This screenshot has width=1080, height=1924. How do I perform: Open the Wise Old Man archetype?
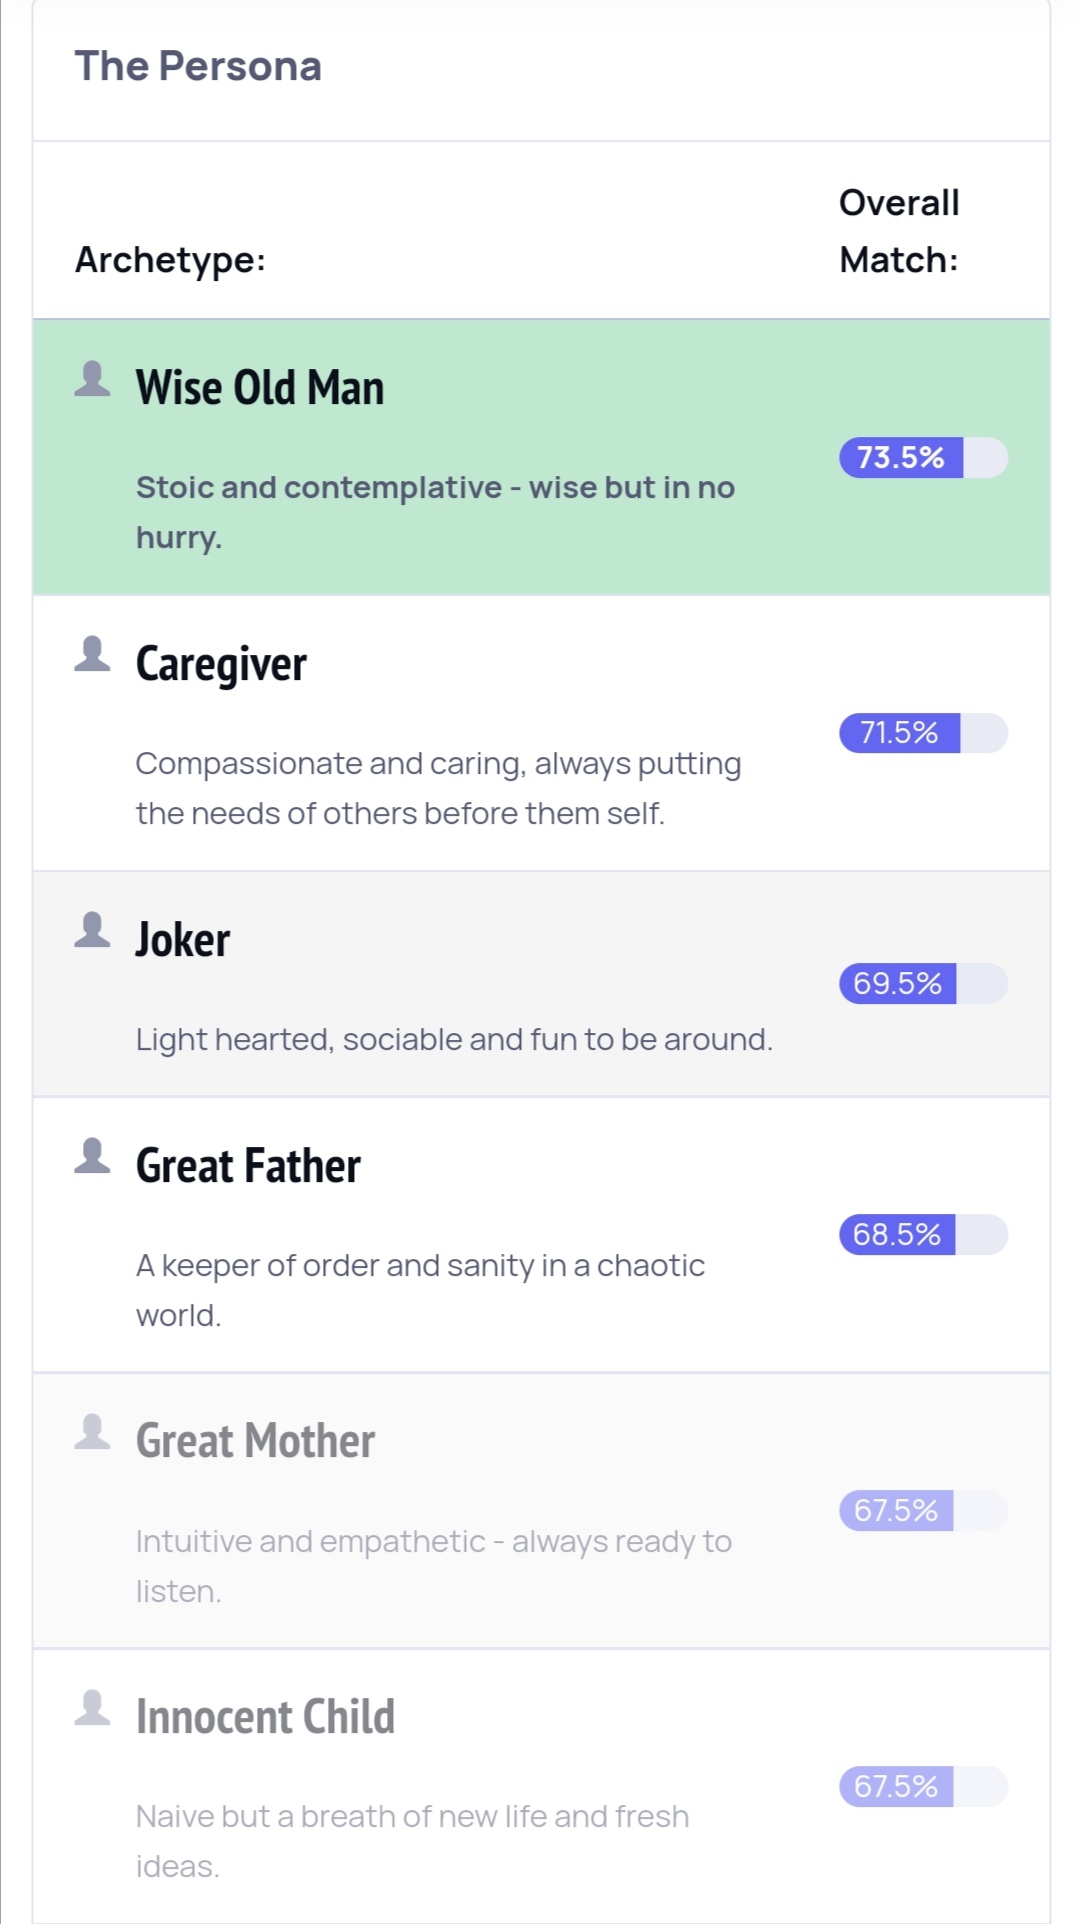(260, 388)
